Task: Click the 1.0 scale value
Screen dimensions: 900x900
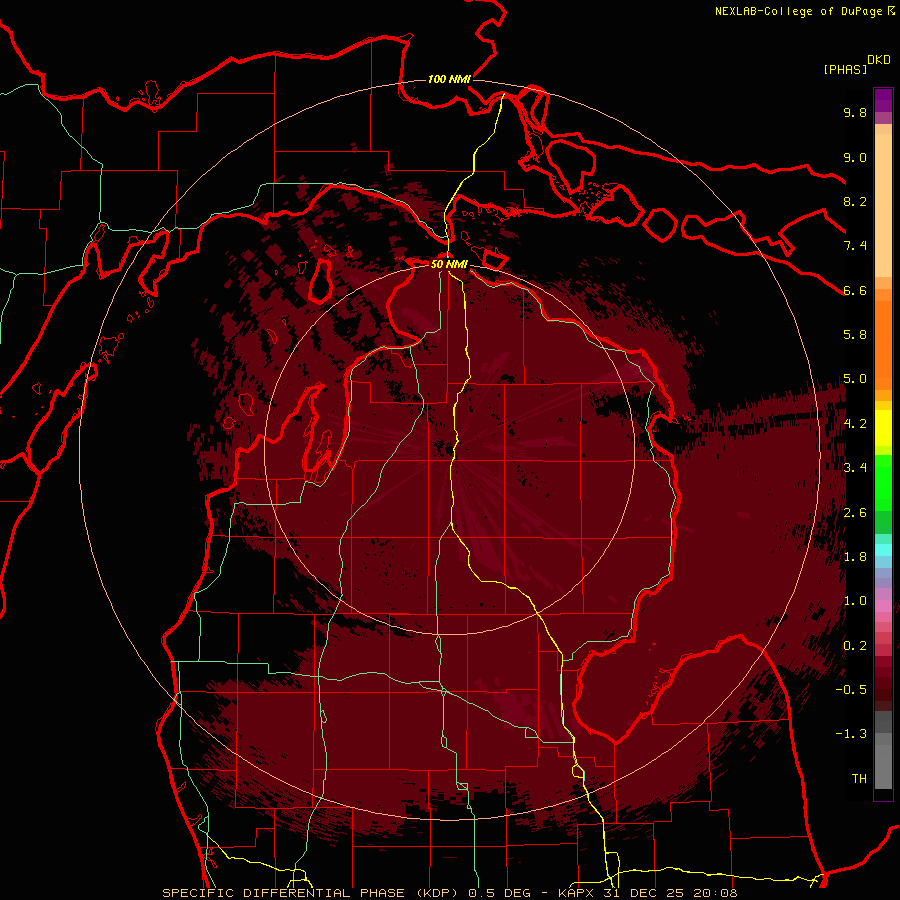Action: click(x=855, y=601)
